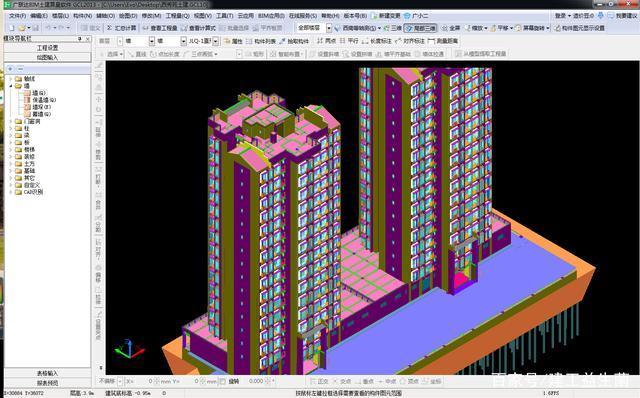
Task: Open the 工程量(Q) menu
Action: (177, 16)
